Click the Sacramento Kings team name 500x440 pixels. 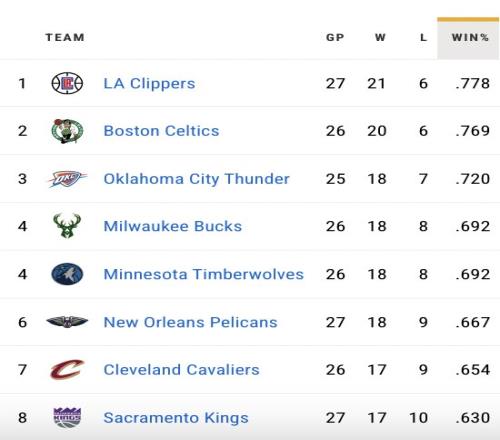[176, 418]
